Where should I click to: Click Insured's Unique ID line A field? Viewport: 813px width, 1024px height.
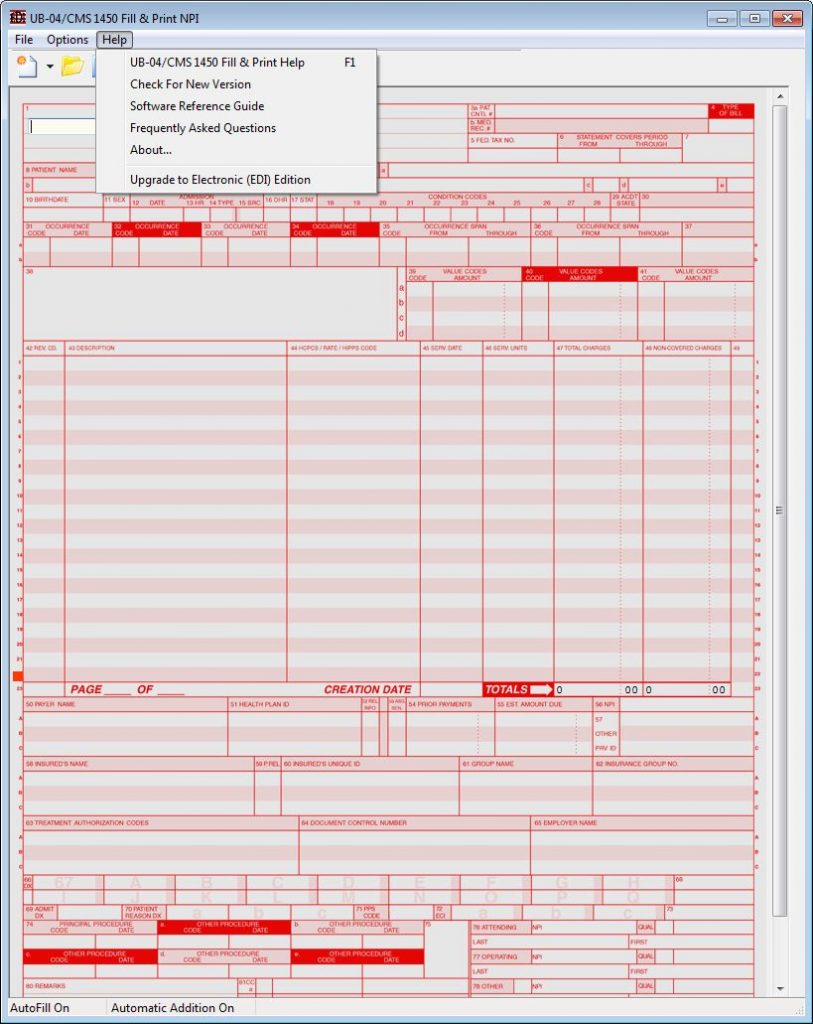pyautogui.click(x=370, y=778)
